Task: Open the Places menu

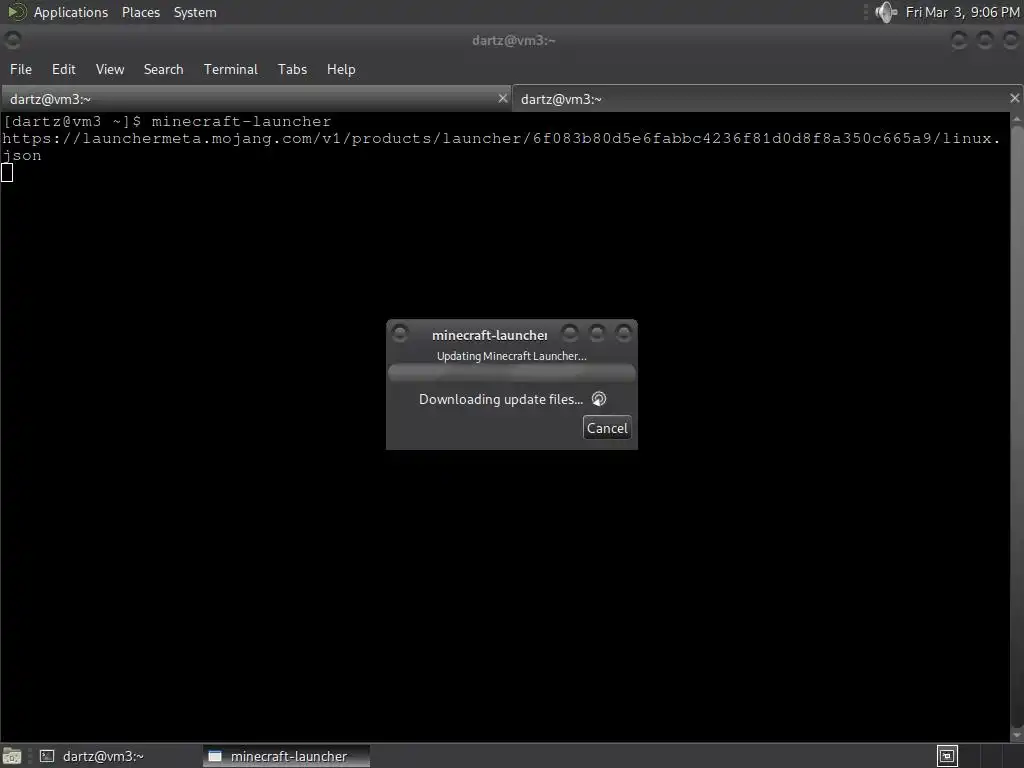Action: (140, 12)
